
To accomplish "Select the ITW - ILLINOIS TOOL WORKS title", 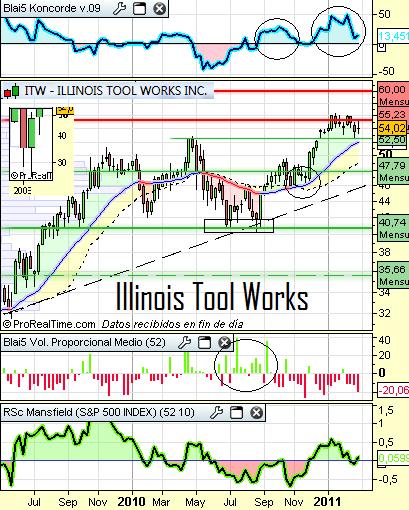I will [116, 90].
